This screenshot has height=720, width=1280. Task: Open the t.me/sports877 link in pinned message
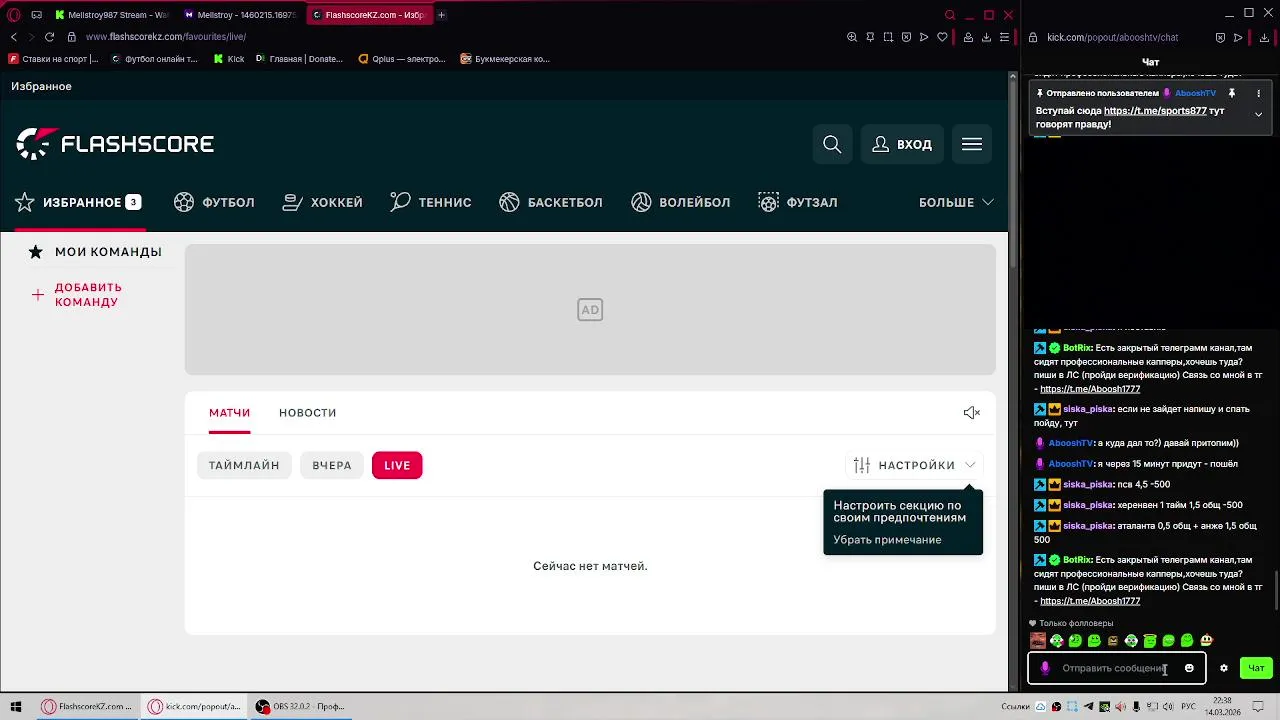pos(1155,111)
